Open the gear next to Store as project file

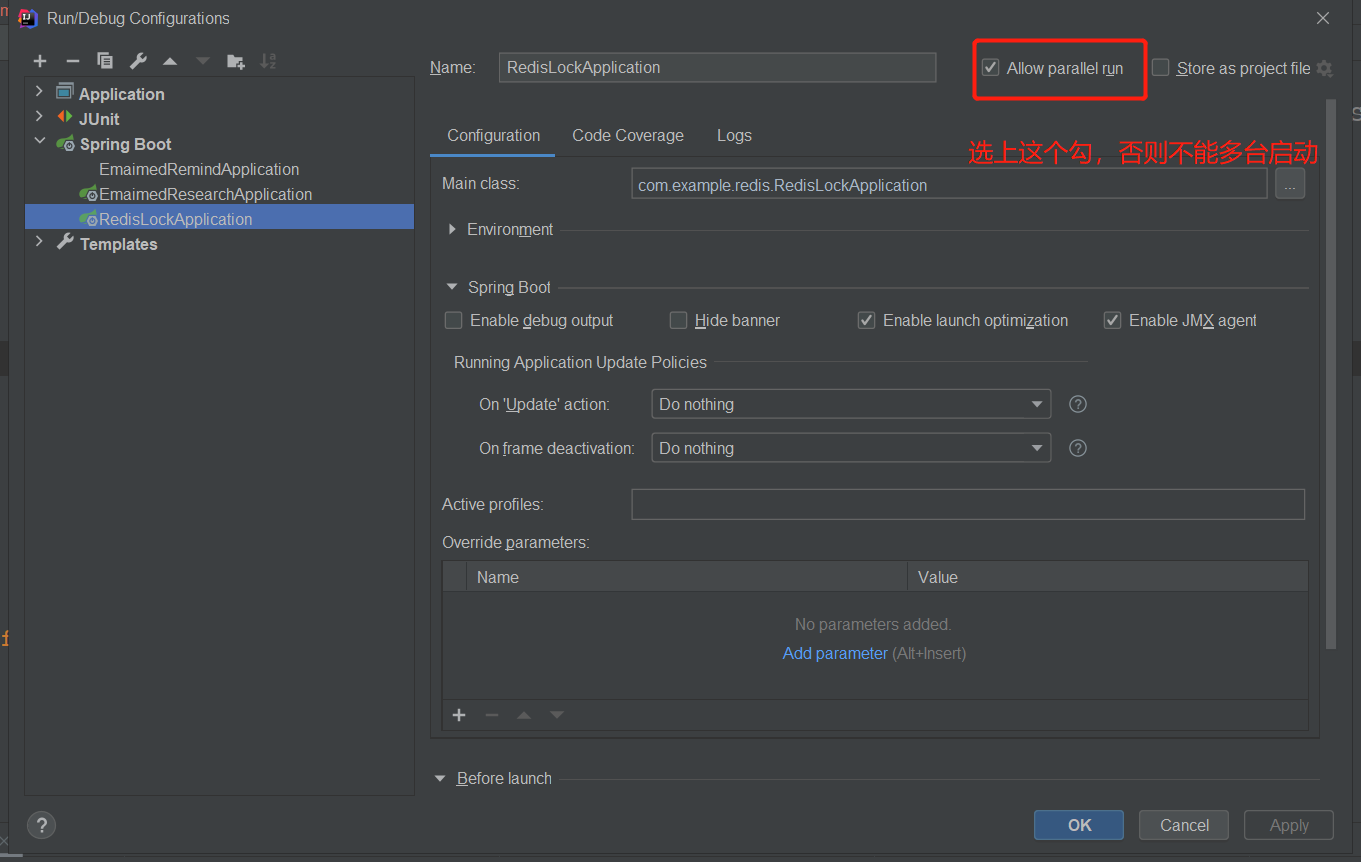1325,68
